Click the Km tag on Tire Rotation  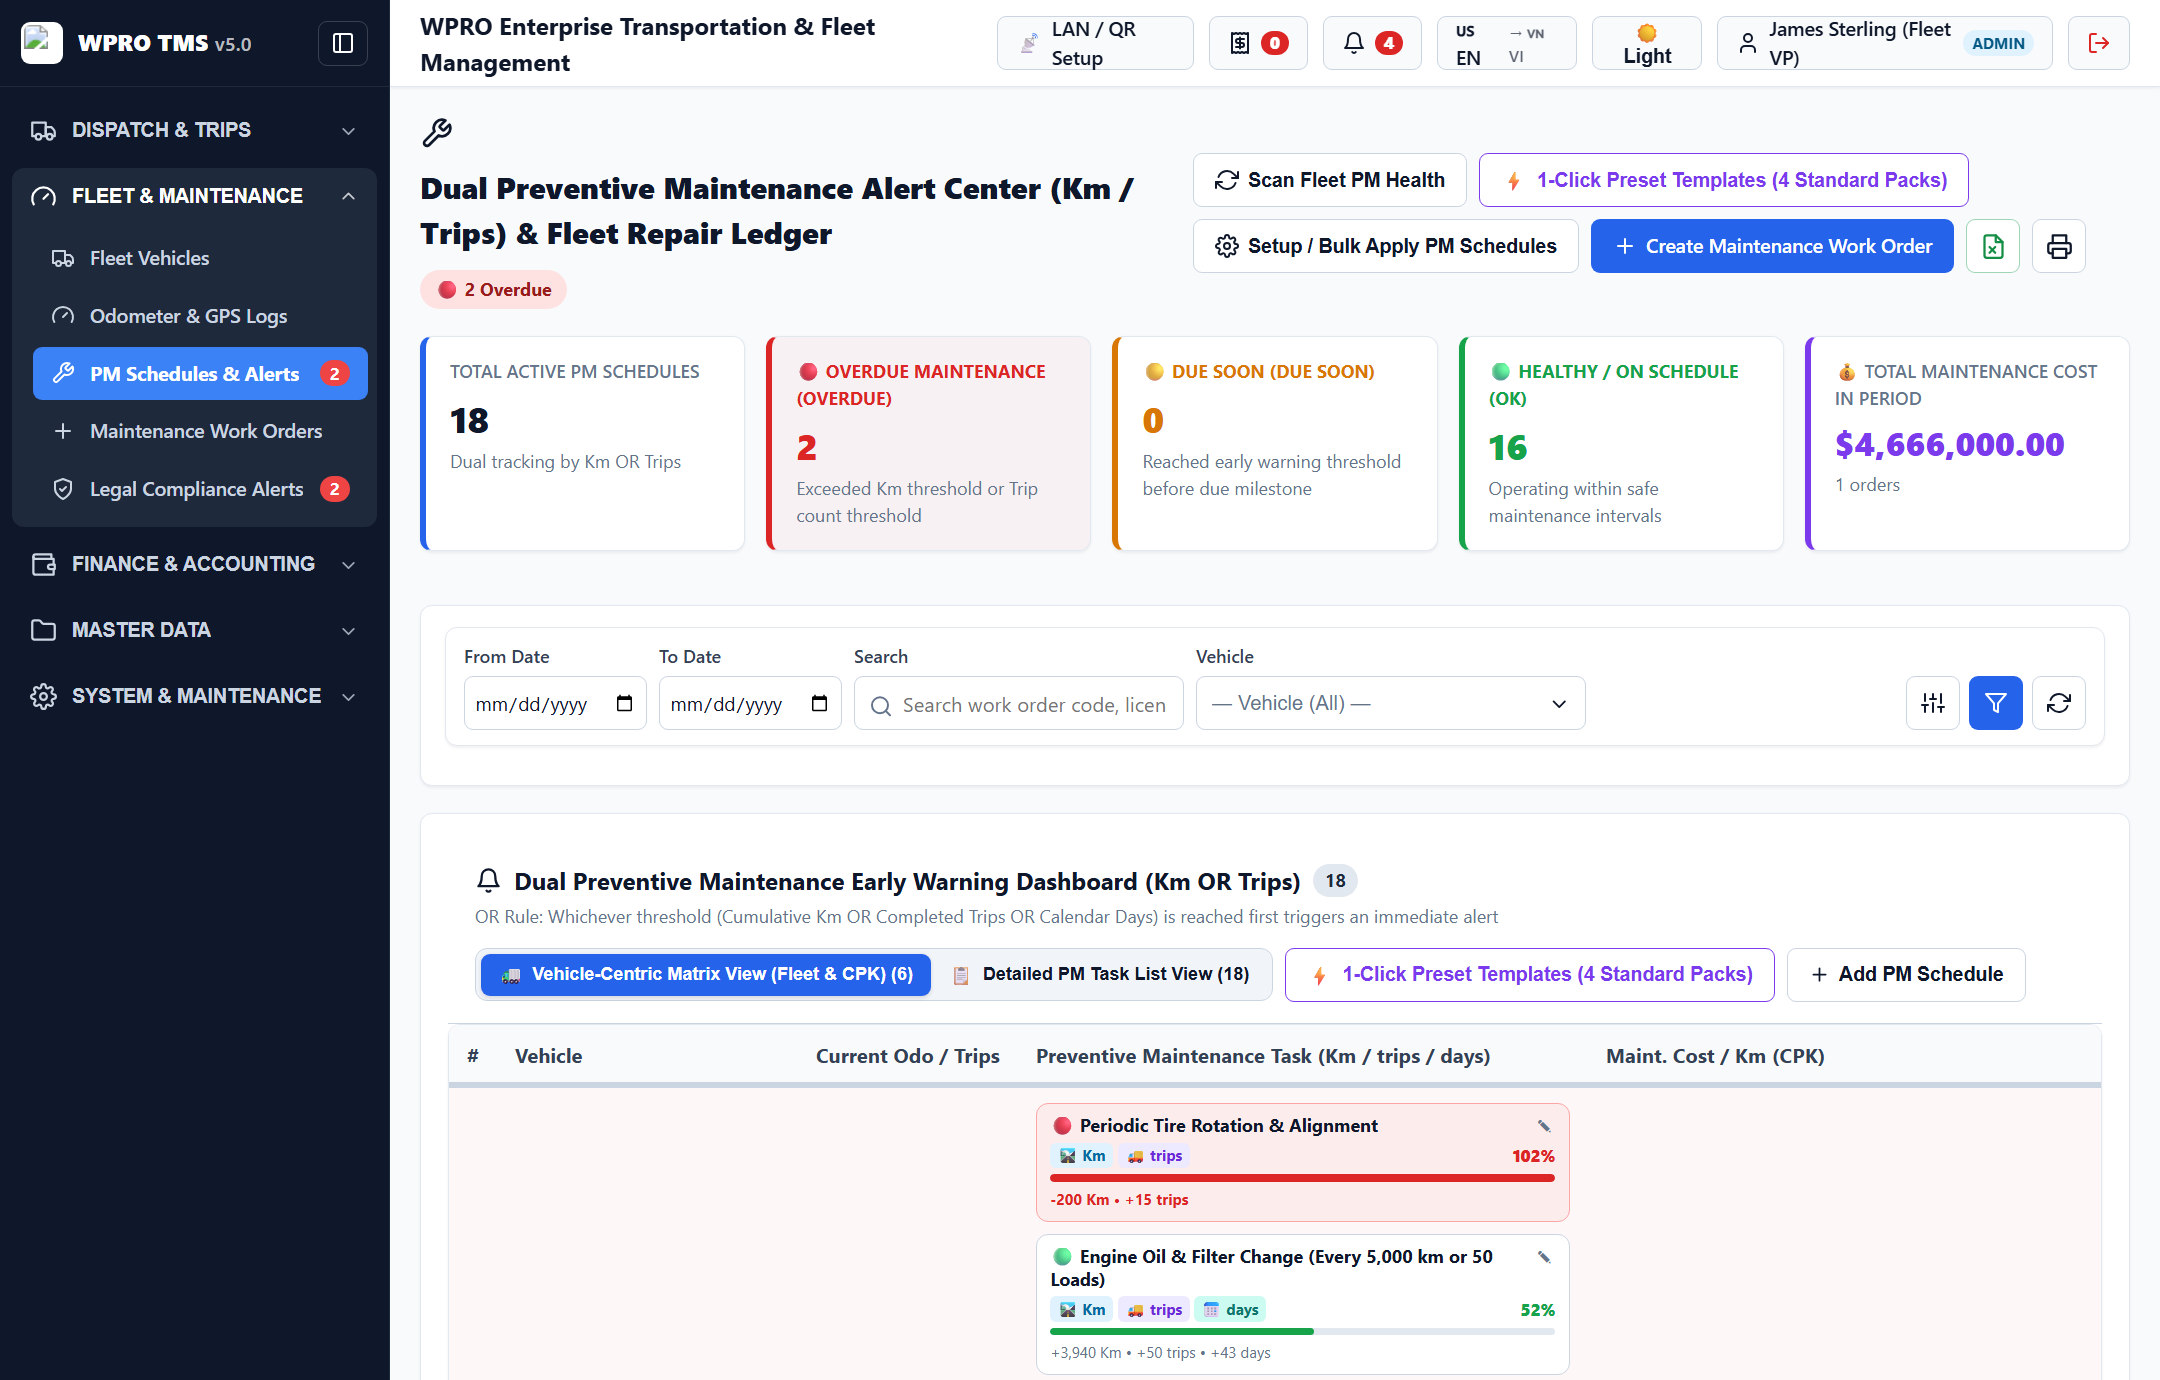(1082, 1156)
